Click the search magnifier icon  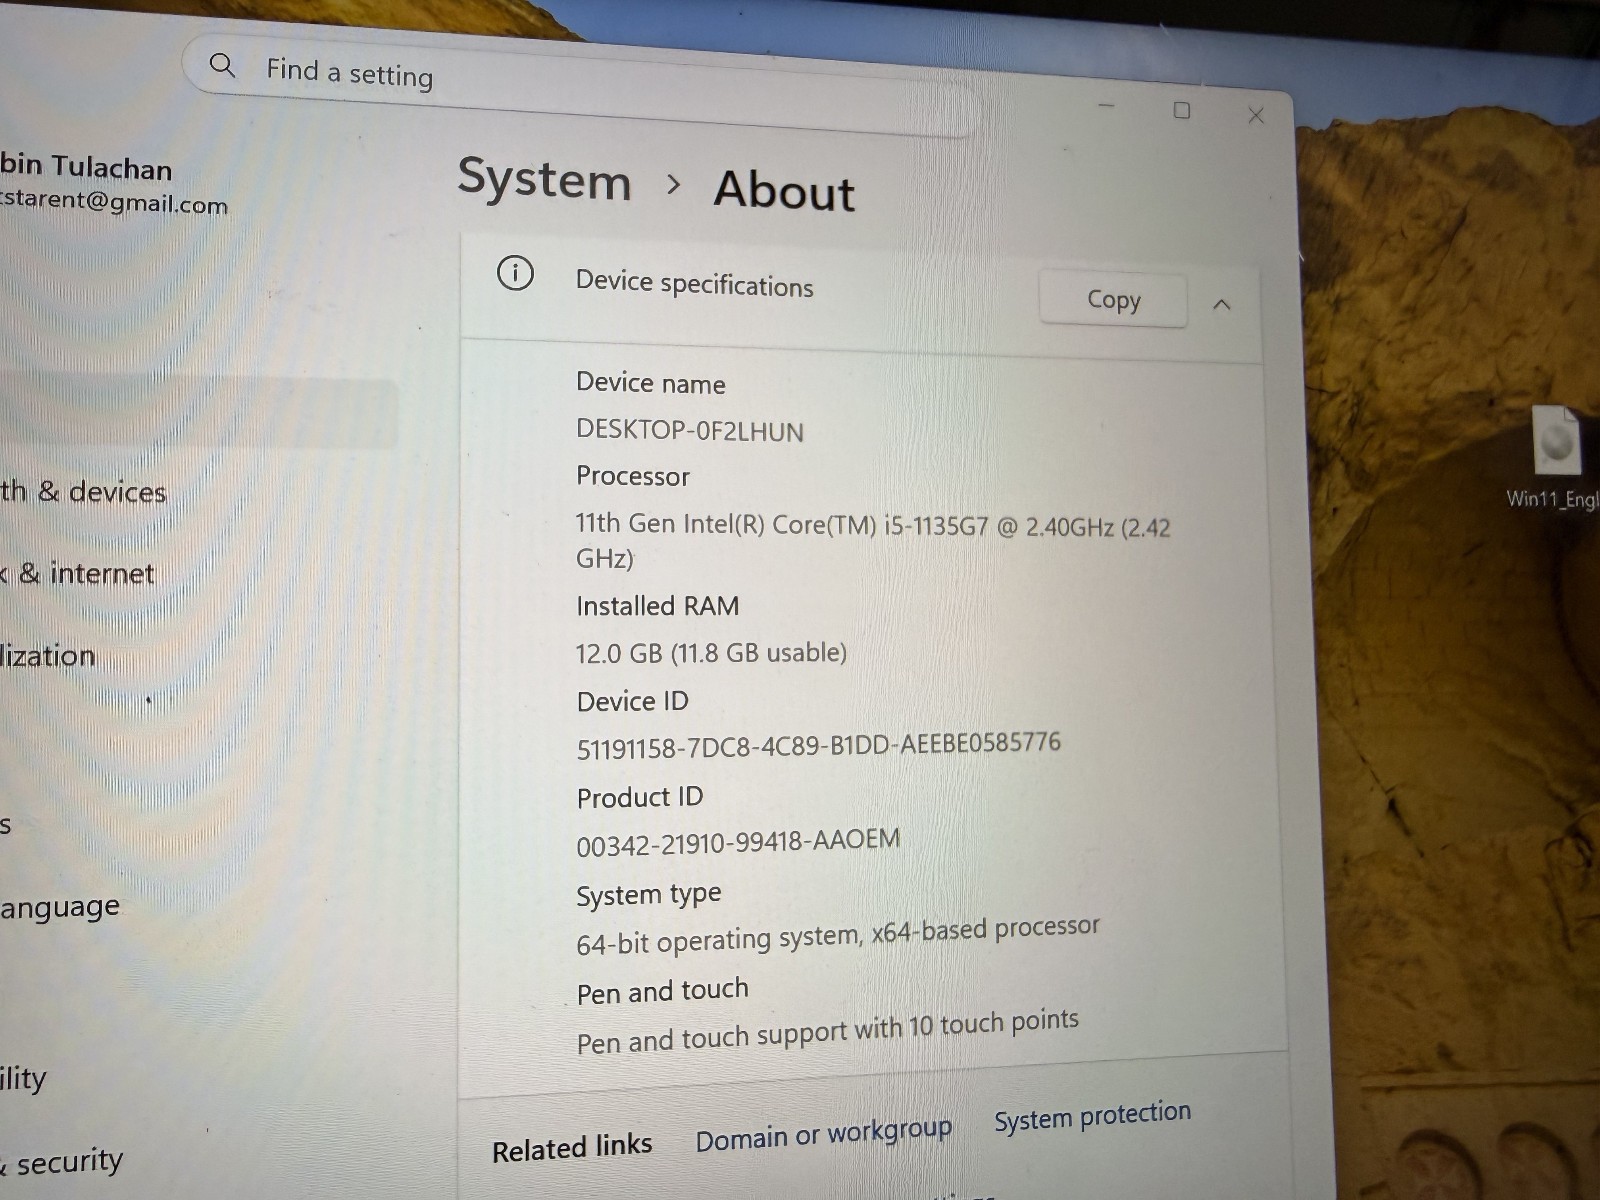[222, 66]
